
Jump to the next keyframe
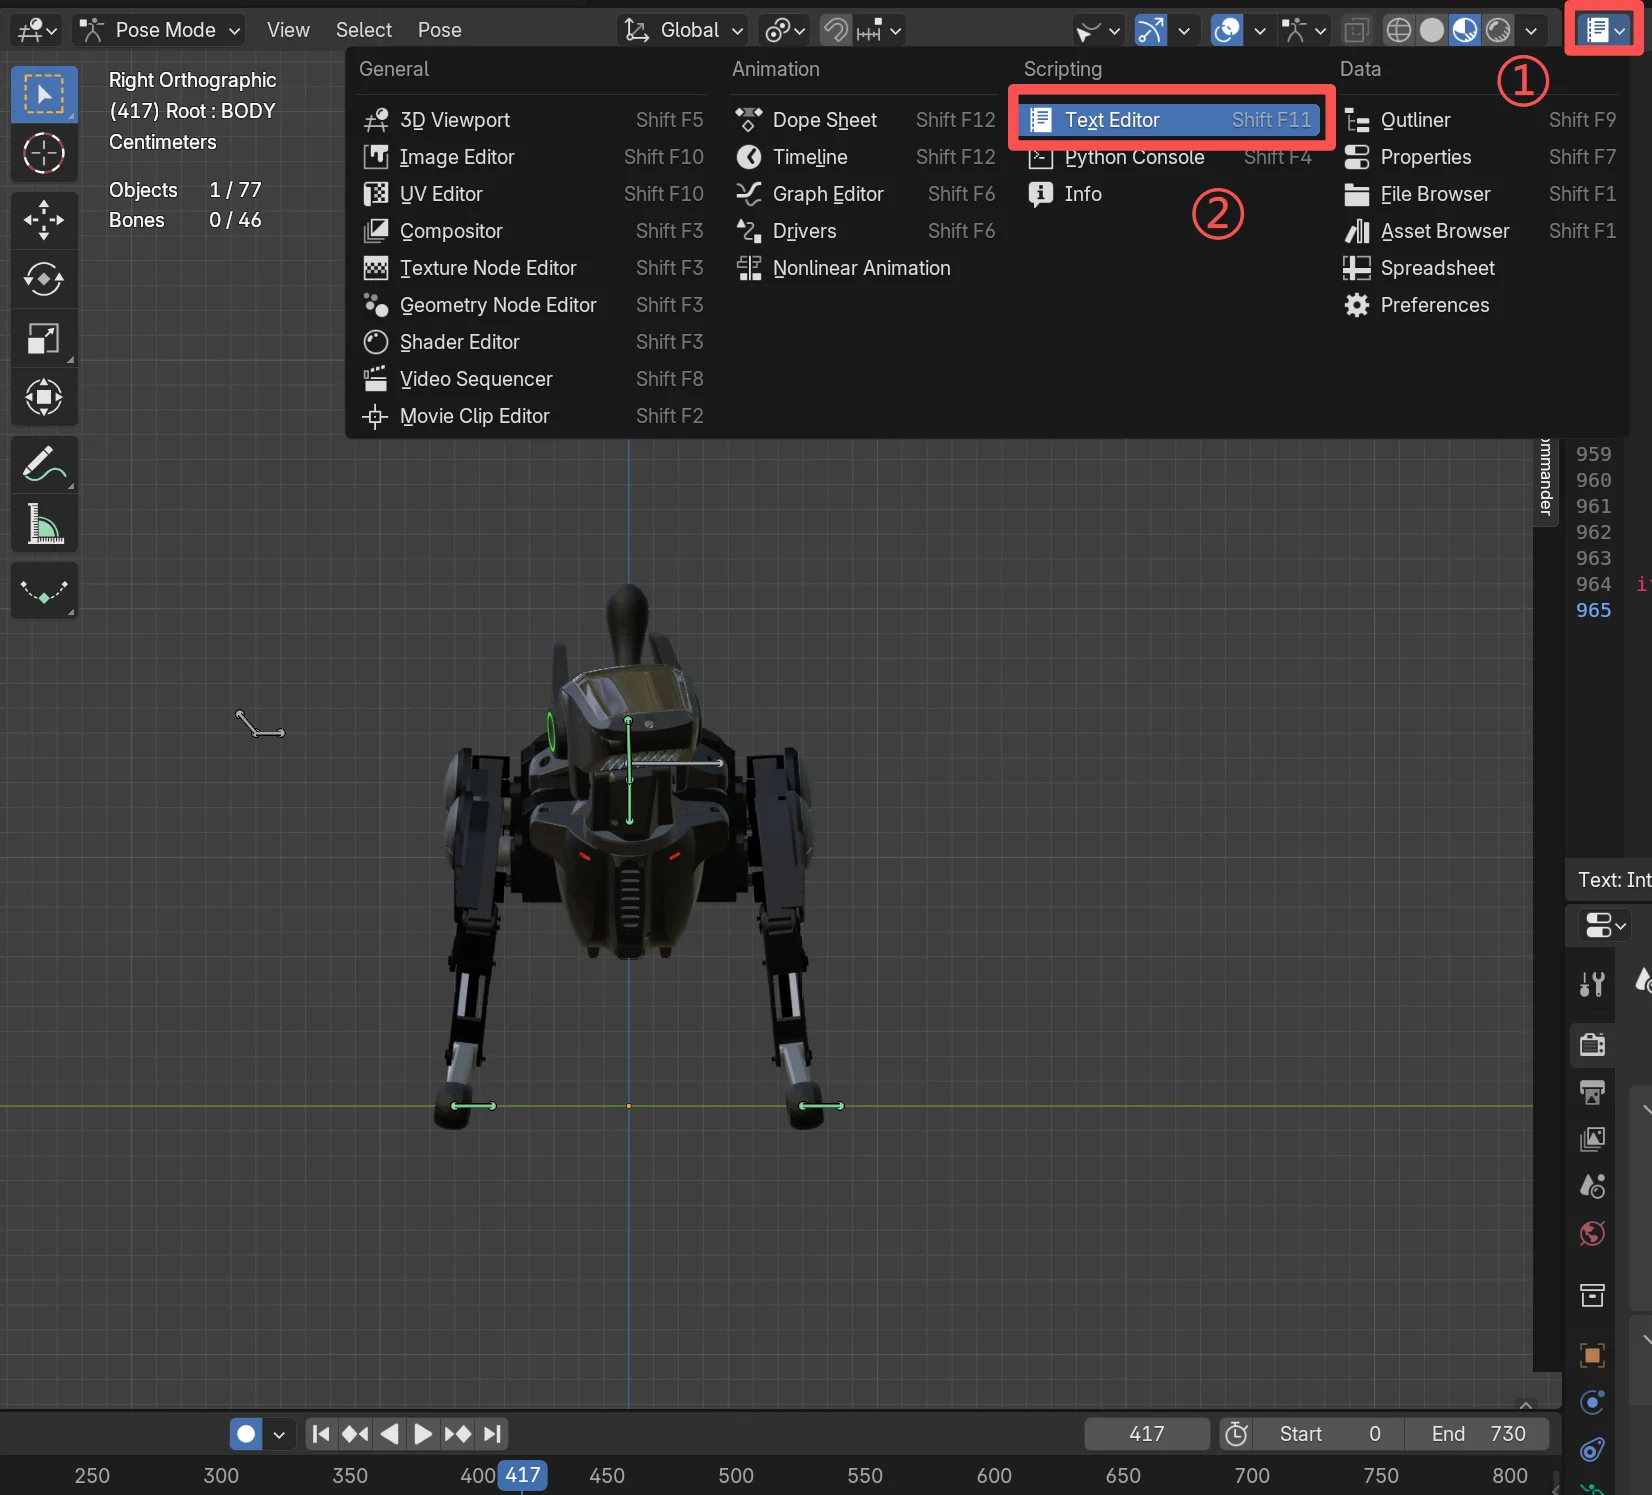[457, 1434]
